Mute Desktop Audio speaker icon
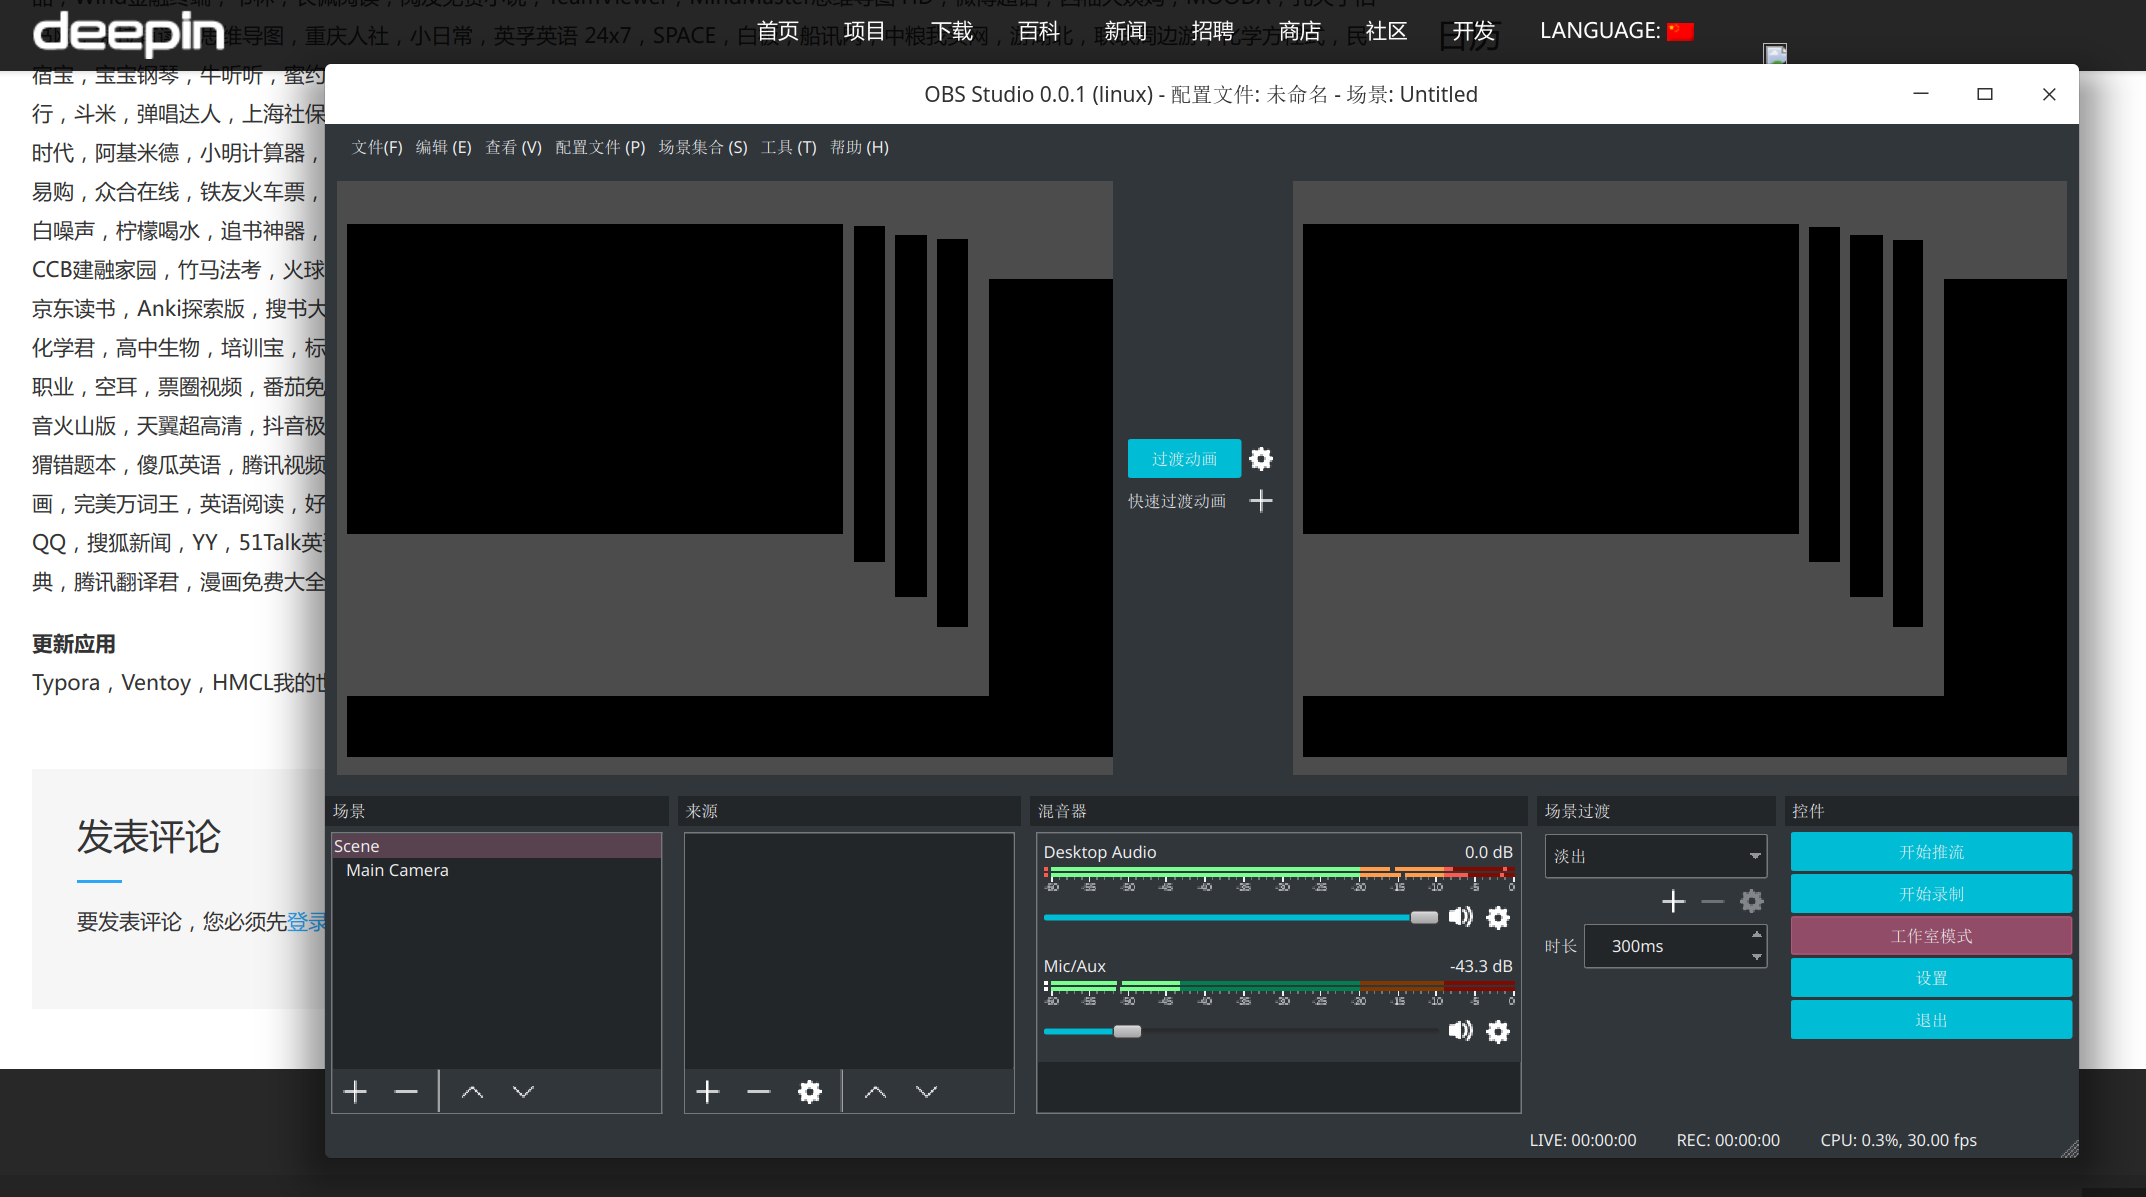 (x=1460, y=917)
